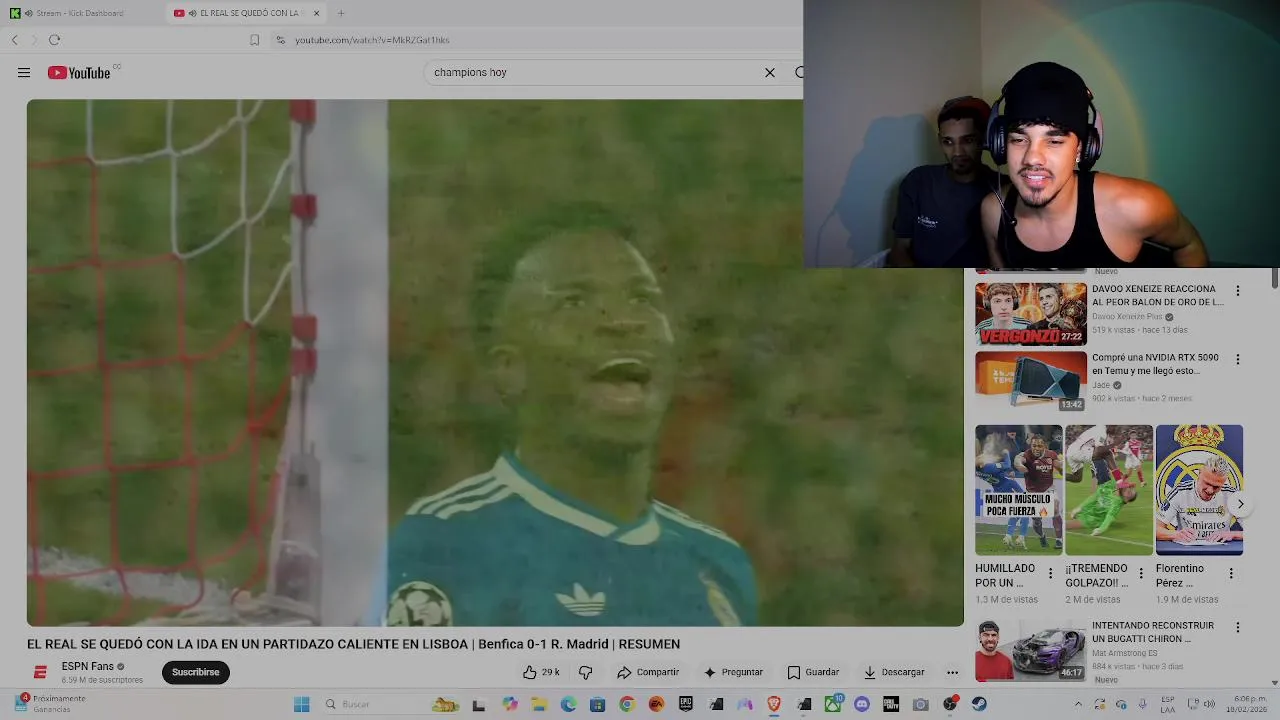Open options menu for the DAVOO XENEIZE video

coord(1238,291)
